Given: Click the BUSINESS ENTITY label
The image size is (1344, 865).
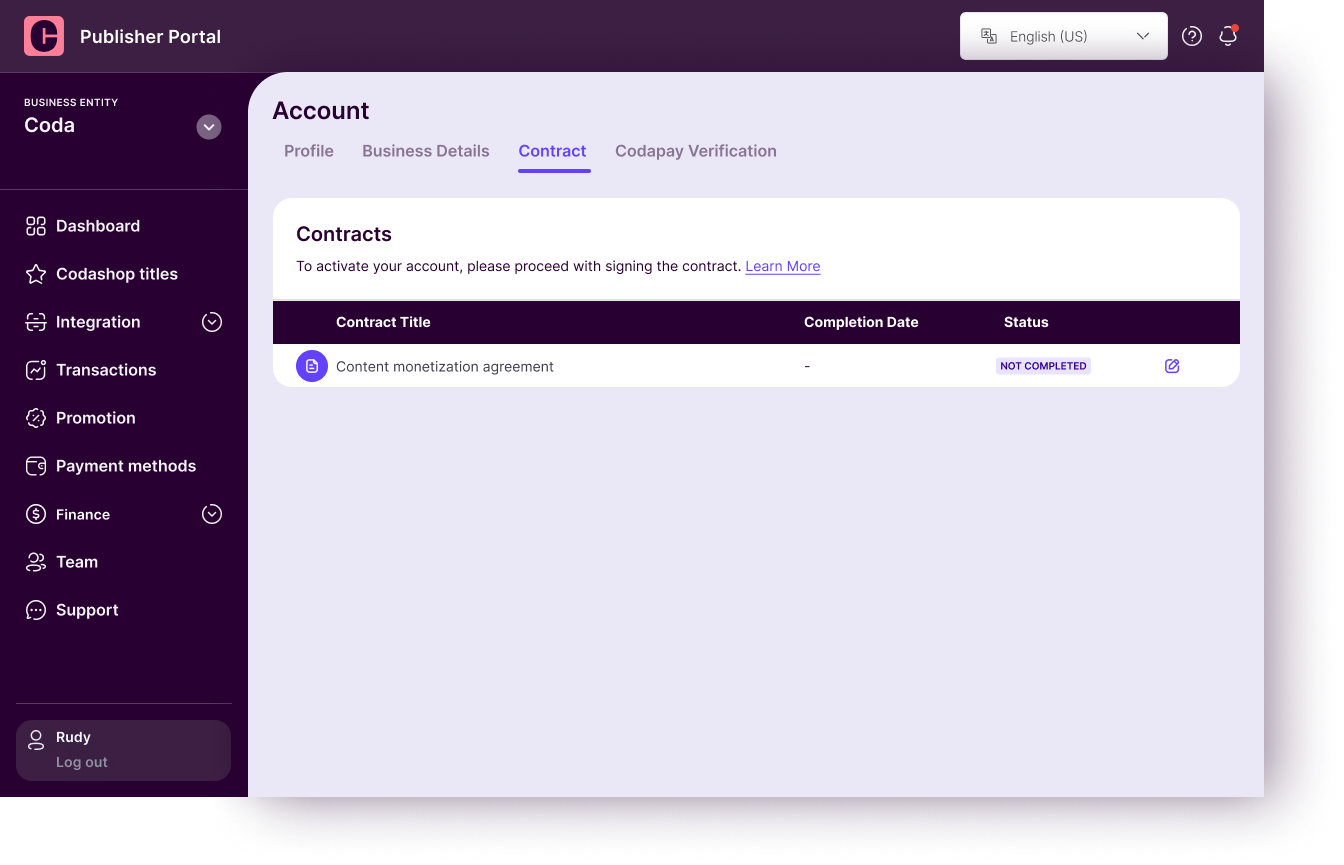Looking at the screenshot, I should tap(71, 102).
